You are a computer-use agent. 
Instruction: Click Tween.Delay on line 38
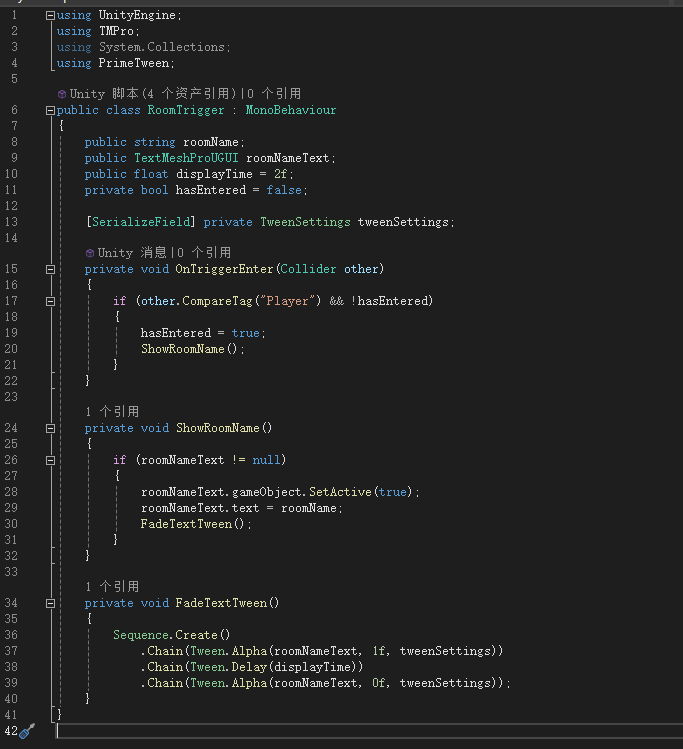coord(228,667)
